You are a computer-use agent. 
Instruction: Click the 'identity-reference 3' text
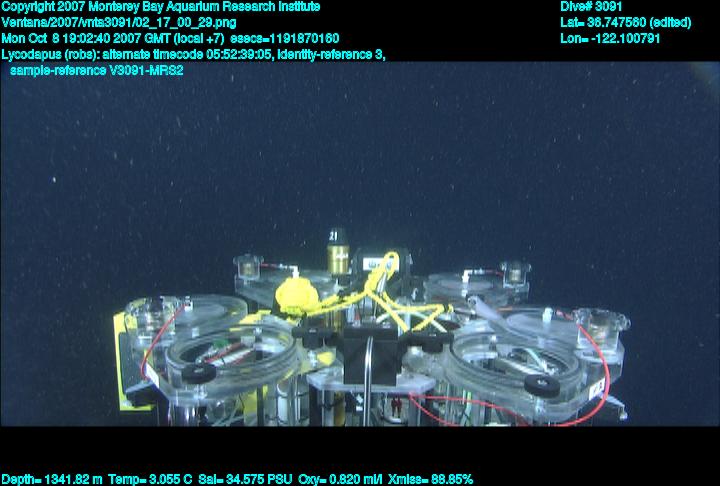point(332,54)
